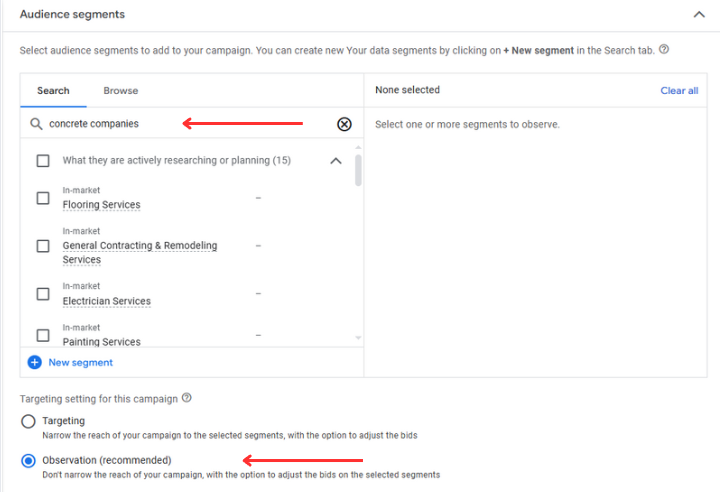The width and height of the screenshot is (720, 492).
Task: Open help icon after Search tab description
Action: click(x=664, y=49)
